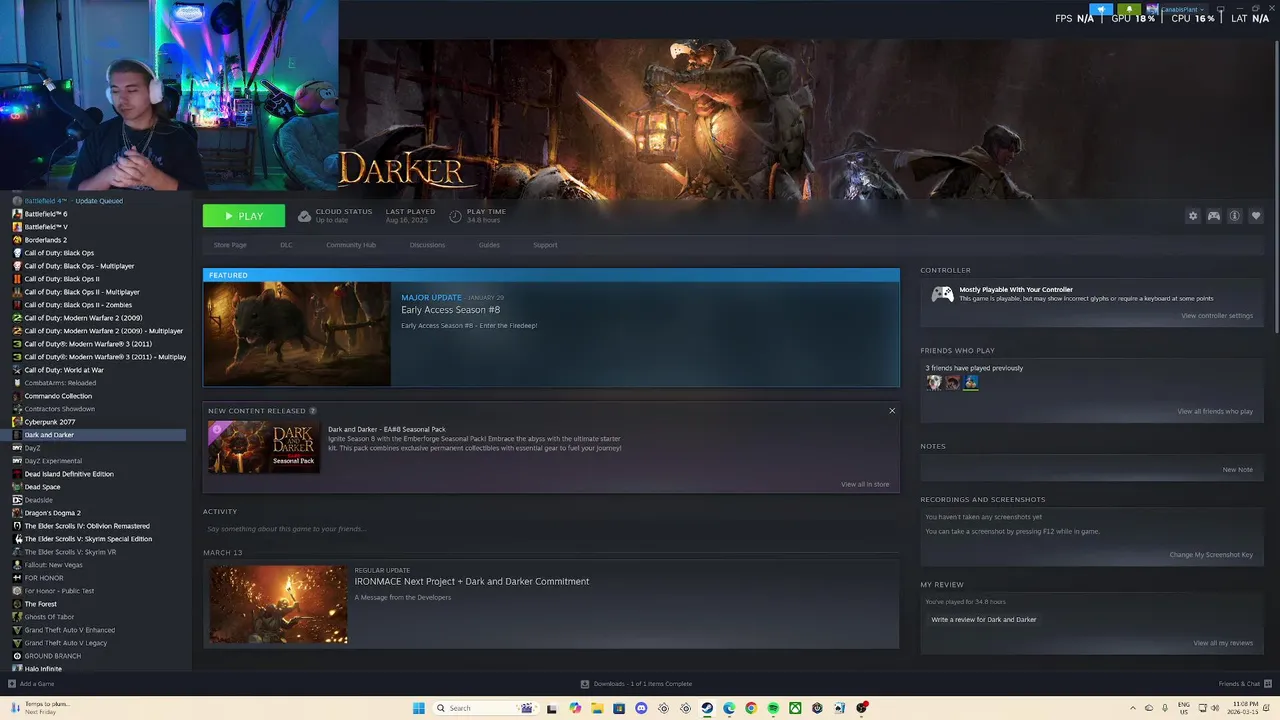Open Downloads status in bottom bar
This screenshot has width=1280, height=720.
[x=636, y=684]
